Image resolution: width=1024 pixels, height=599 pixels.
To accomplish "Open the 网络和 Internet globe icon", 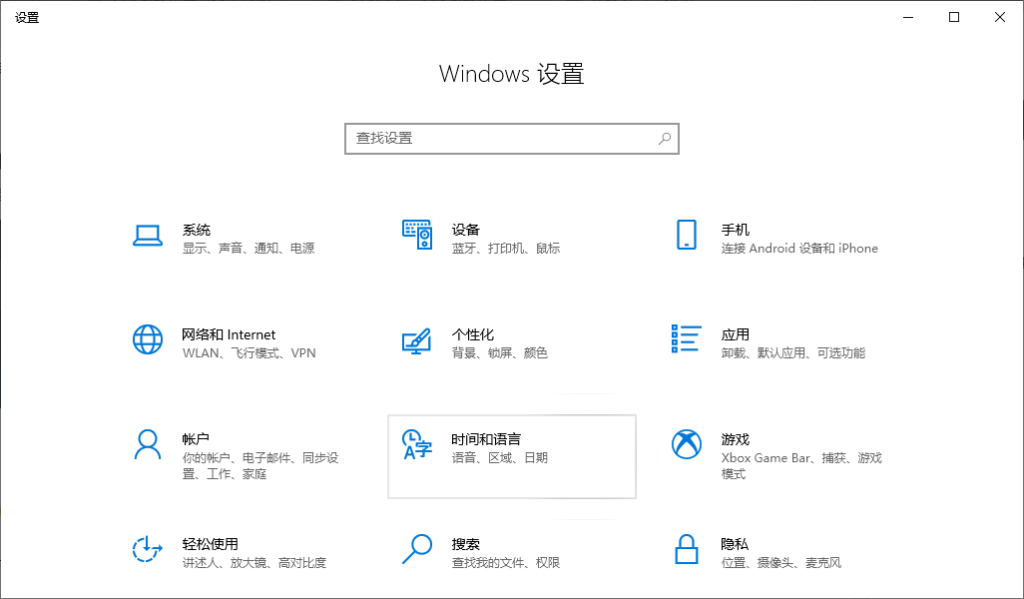I will point(148,340).
